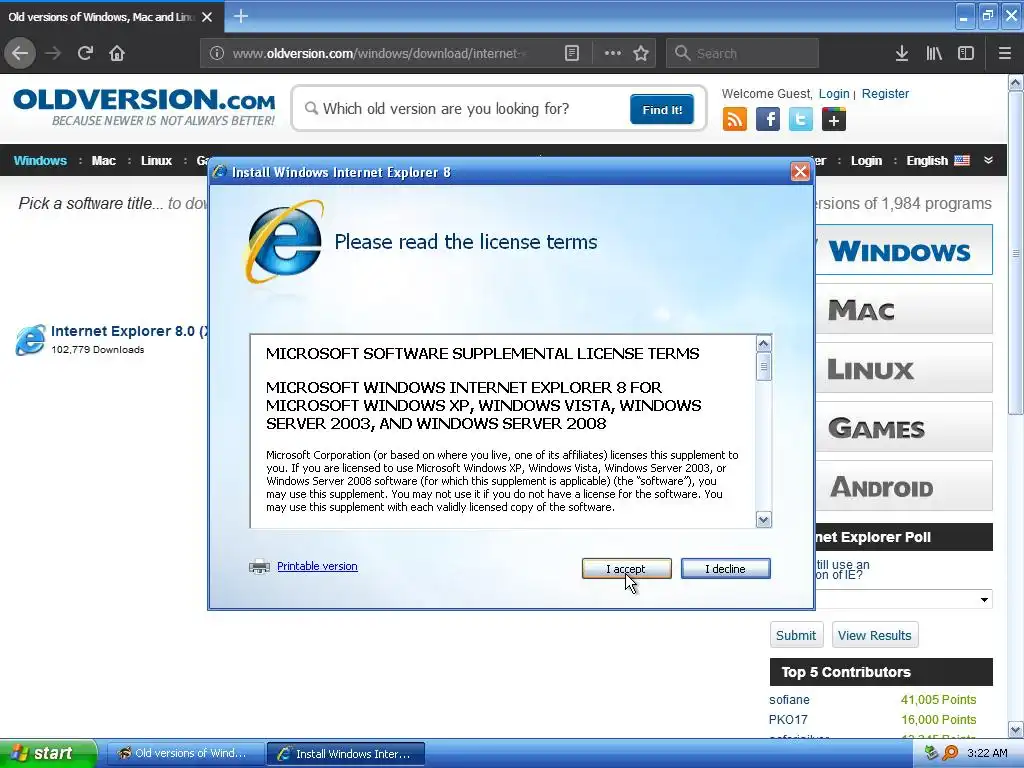This screenshot has width=1024, height=768.
Task: Open the Windows menu in site navigation
Action: (x=40, y=161)
